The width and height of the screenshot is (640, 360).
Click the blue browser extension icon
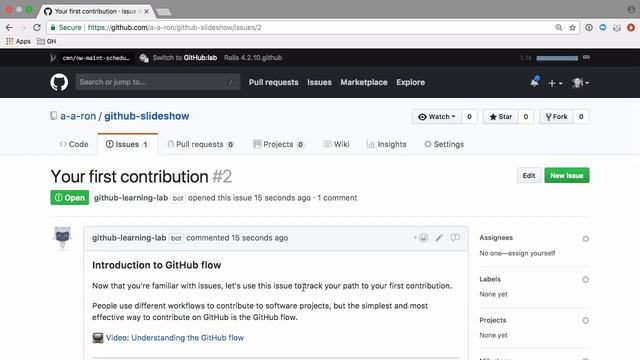pyautogui.click(x=602, y=27)
